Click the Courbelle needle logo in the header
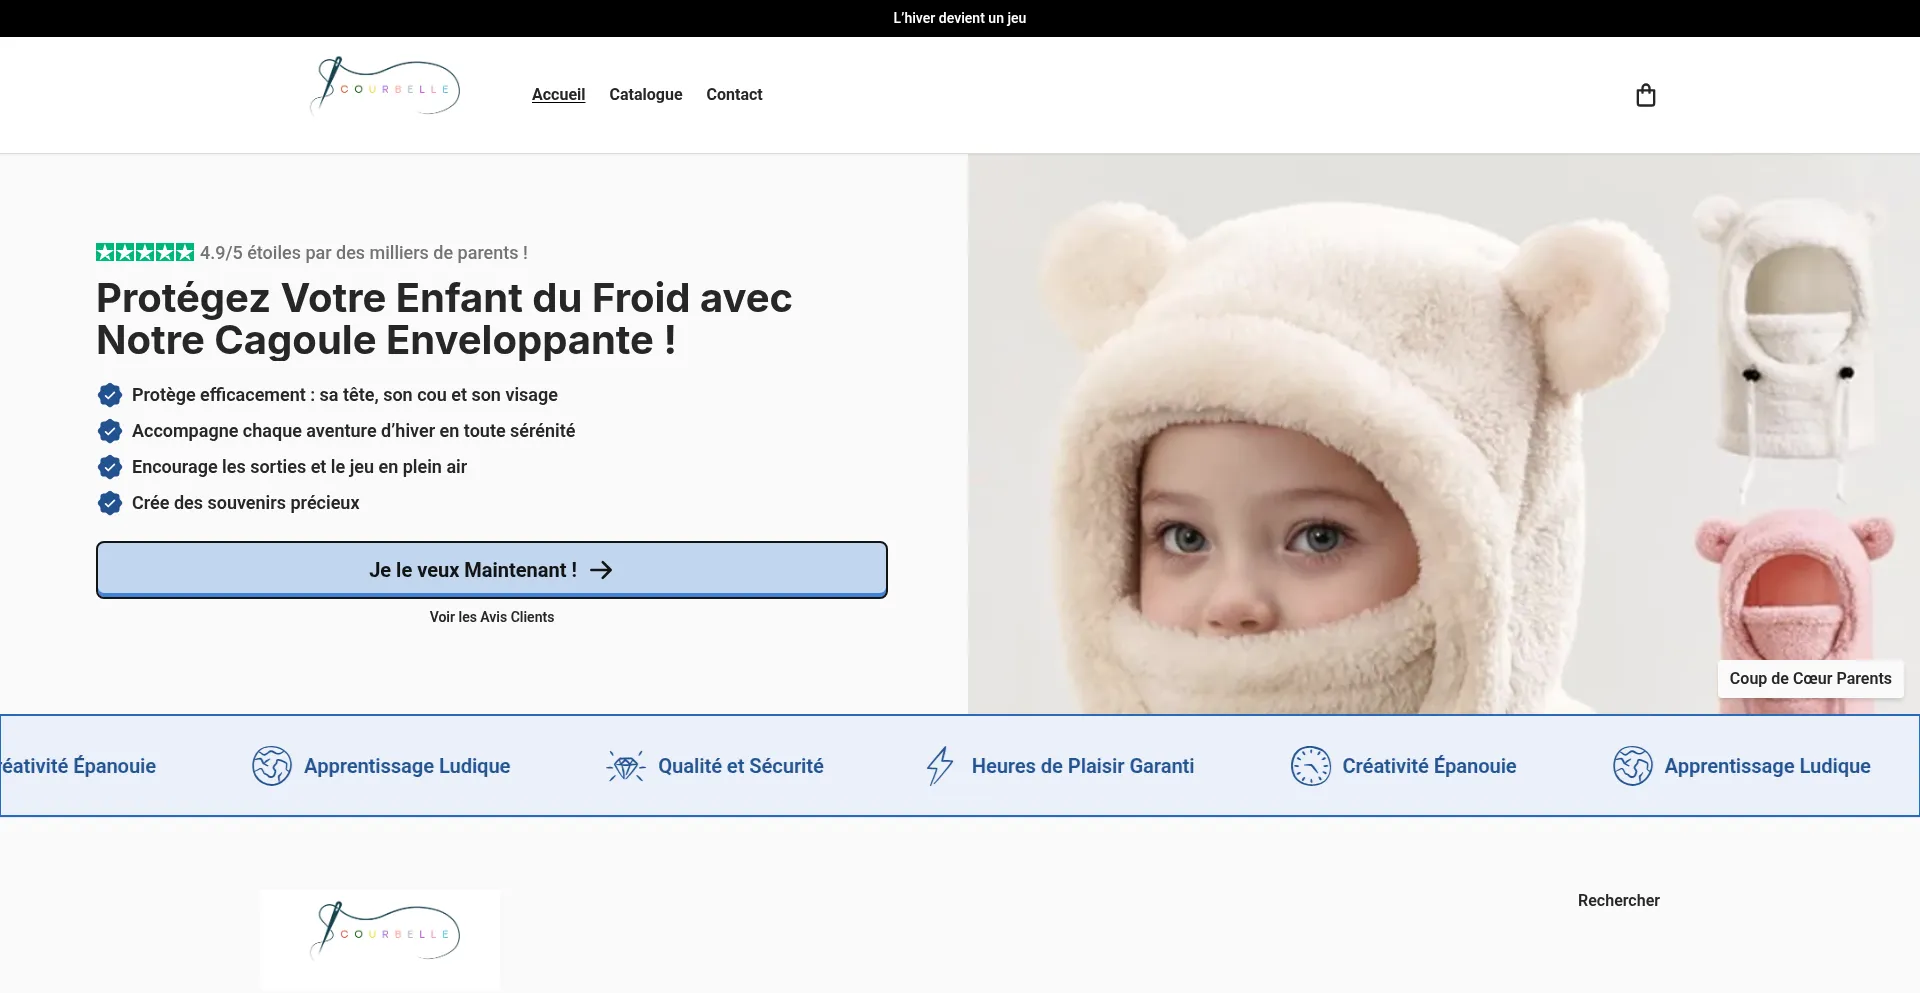The width and height of the screenshot is (1920, 993). [384, 87]
